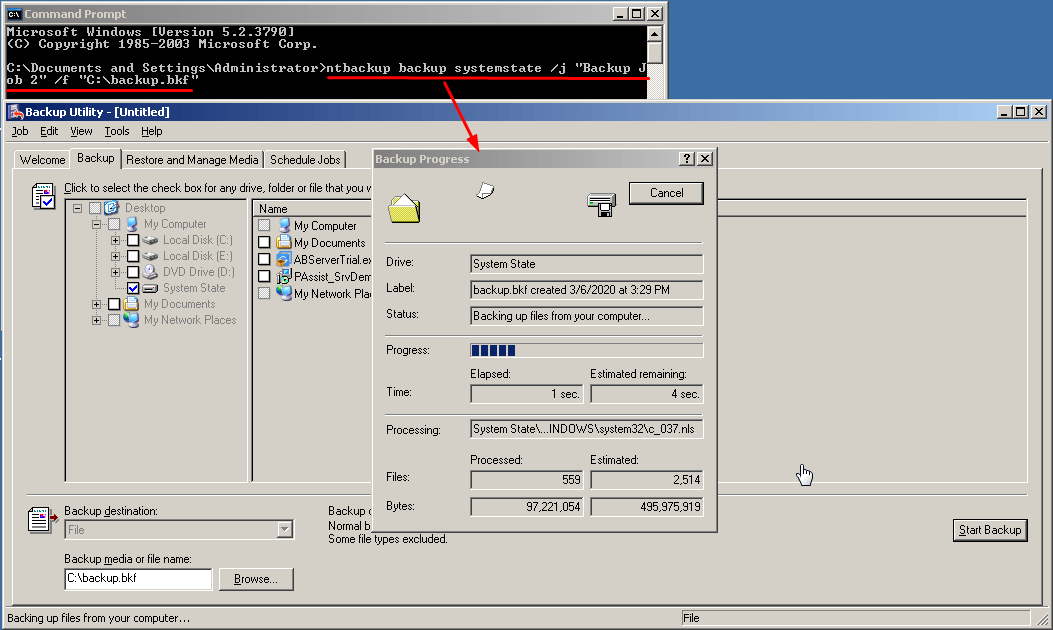Uncheck the System State checkbox

[x=133, y=288]
